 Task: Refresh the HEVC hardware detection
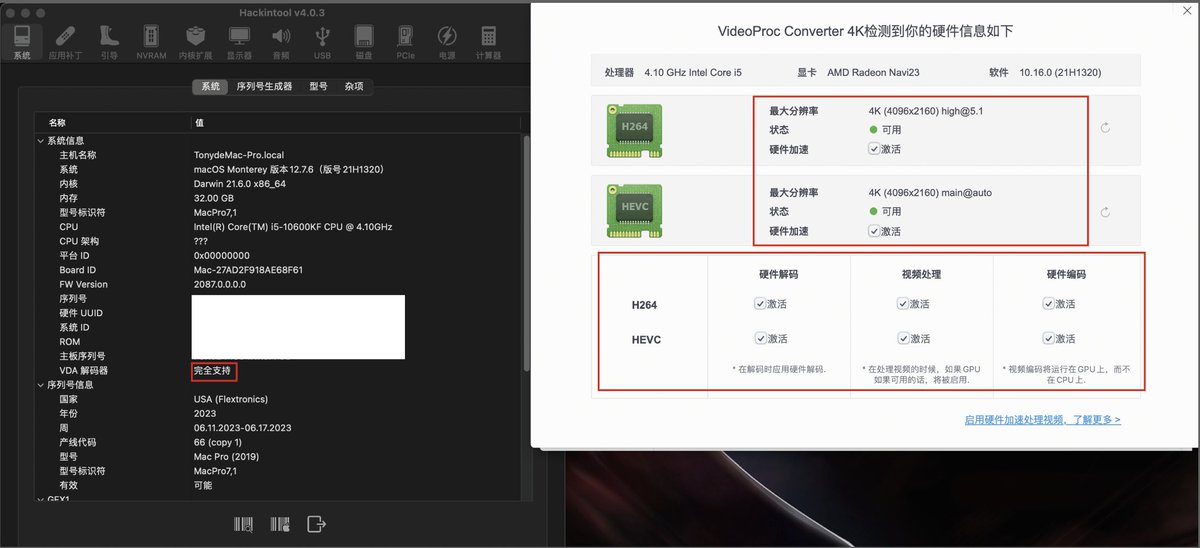click(x=1104, y=212)
